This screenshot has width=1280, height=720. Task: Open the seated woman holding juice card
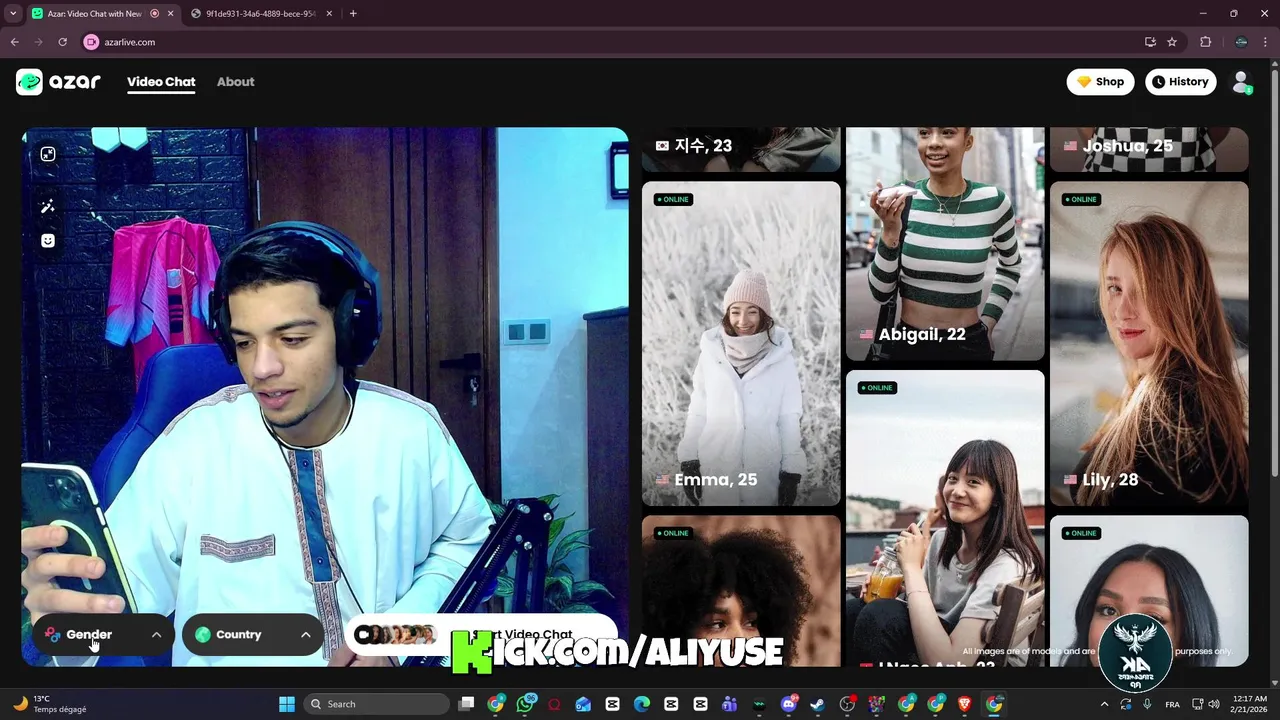pos(945,518)
